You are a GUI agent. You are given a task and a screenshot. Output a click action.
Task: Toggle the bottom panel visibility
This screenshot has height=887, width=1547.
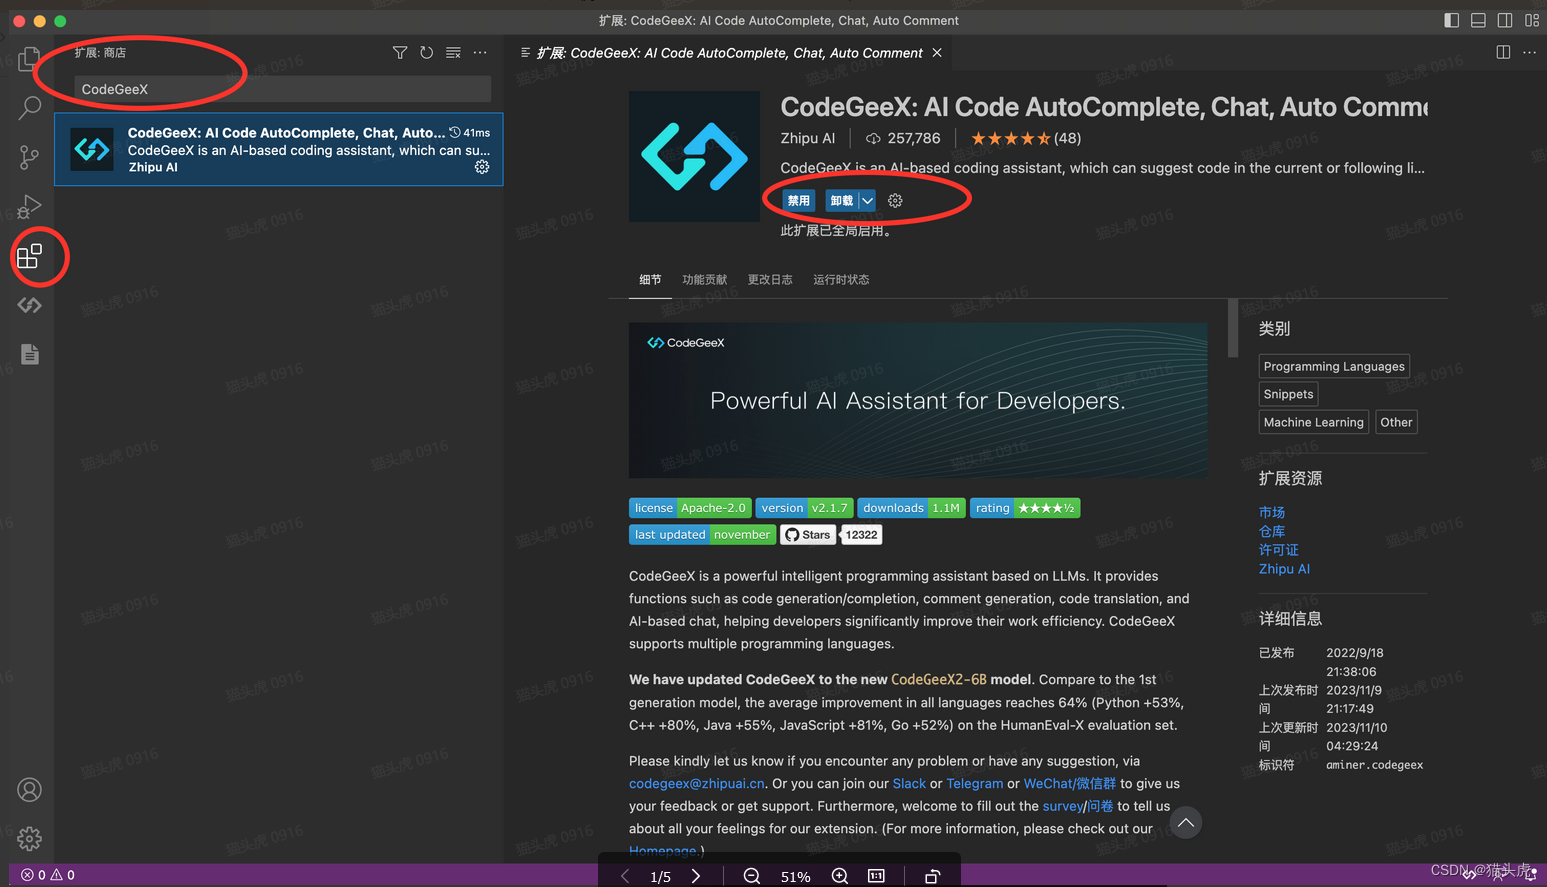click(x=1478, y=20)
